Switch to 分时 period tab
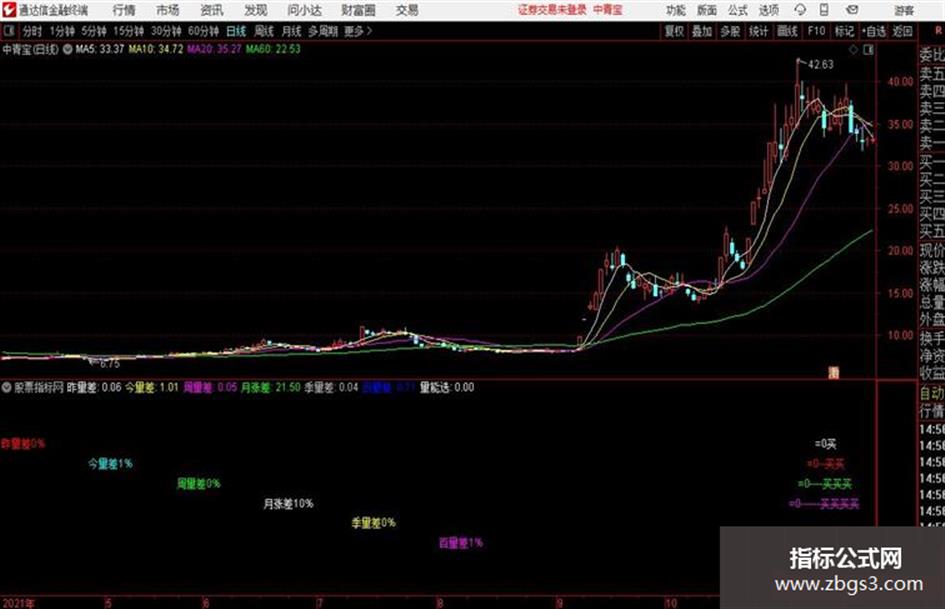 pos(33,31)
